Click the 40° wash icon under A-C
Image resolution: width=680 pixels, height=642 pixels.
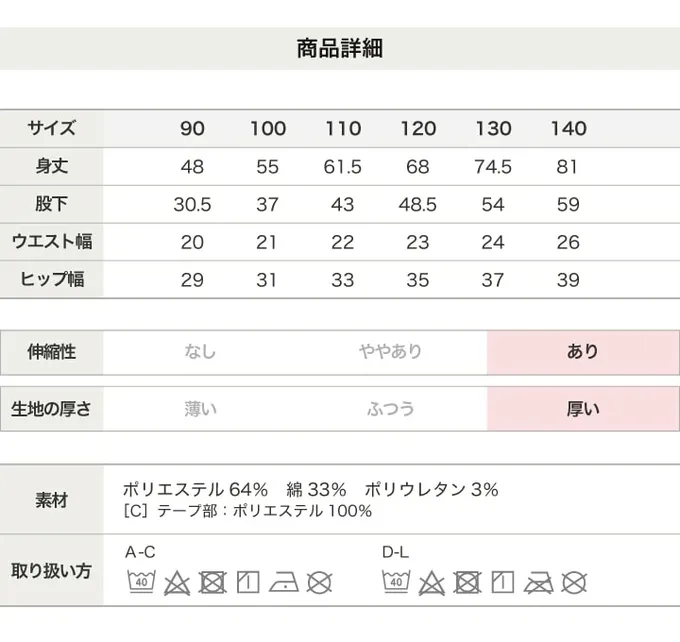tap(140, 581)
